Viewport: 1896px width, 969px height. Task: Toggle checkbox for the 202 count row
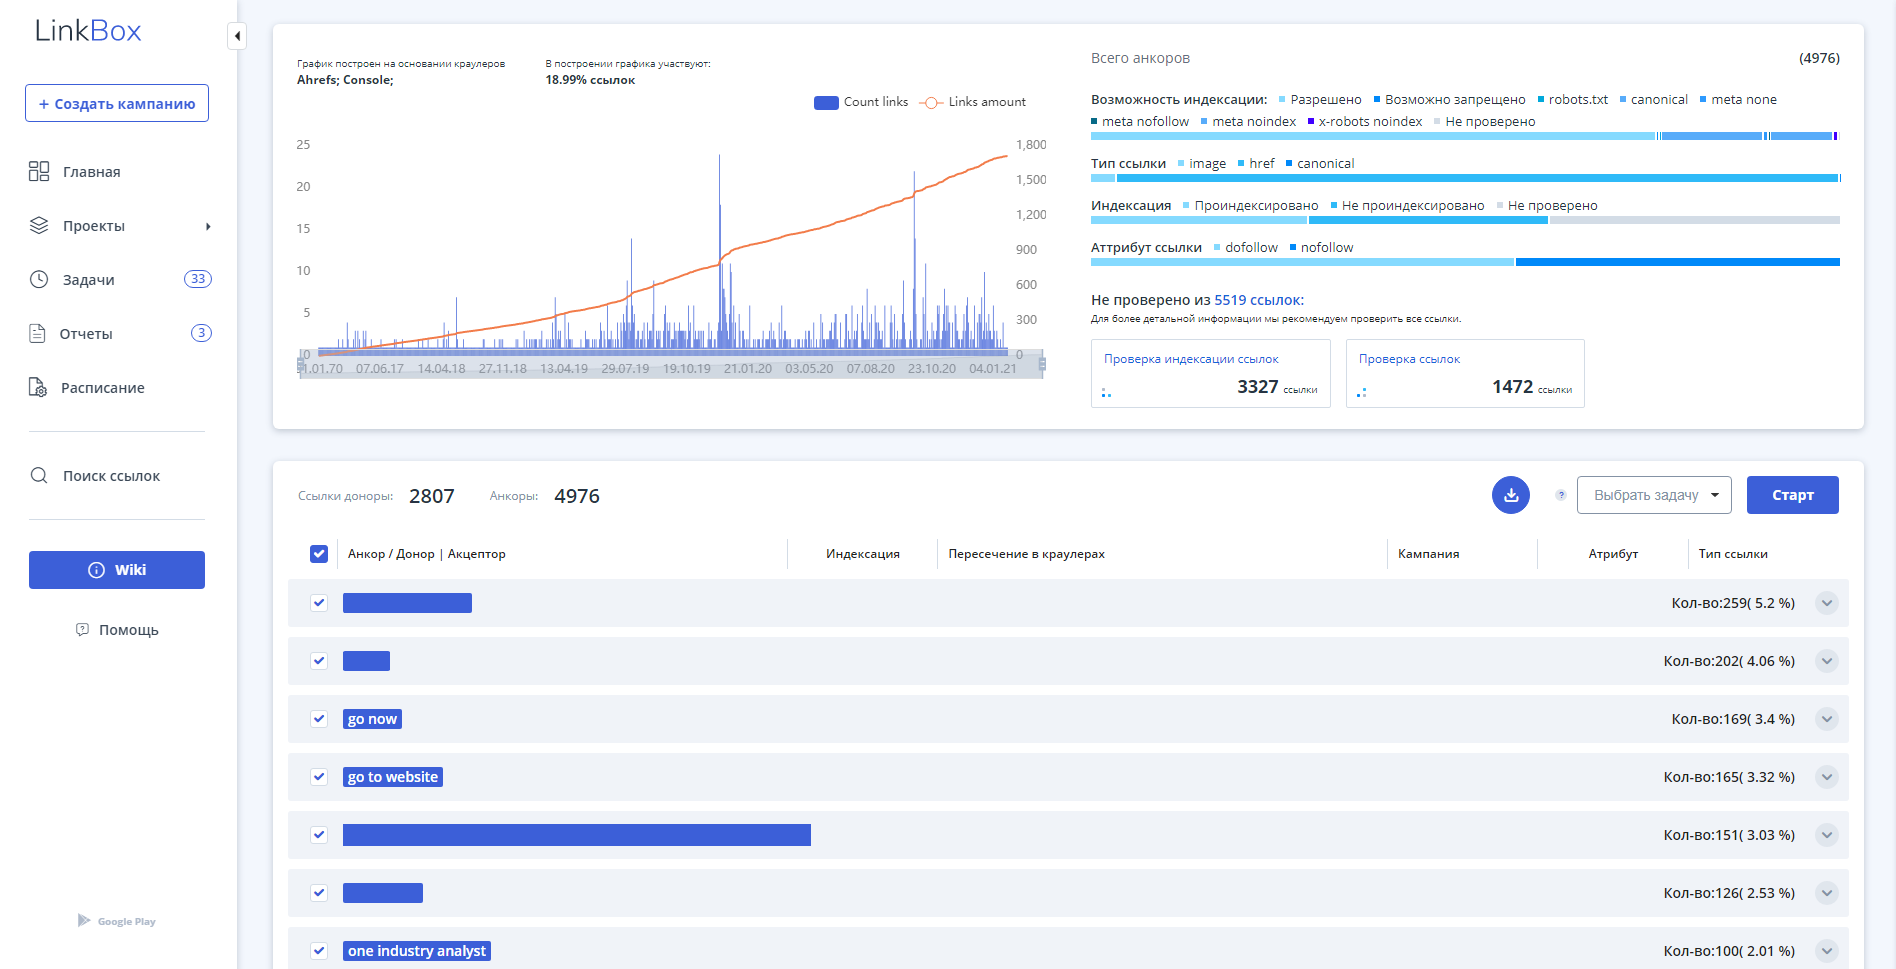tap(319, 661)
